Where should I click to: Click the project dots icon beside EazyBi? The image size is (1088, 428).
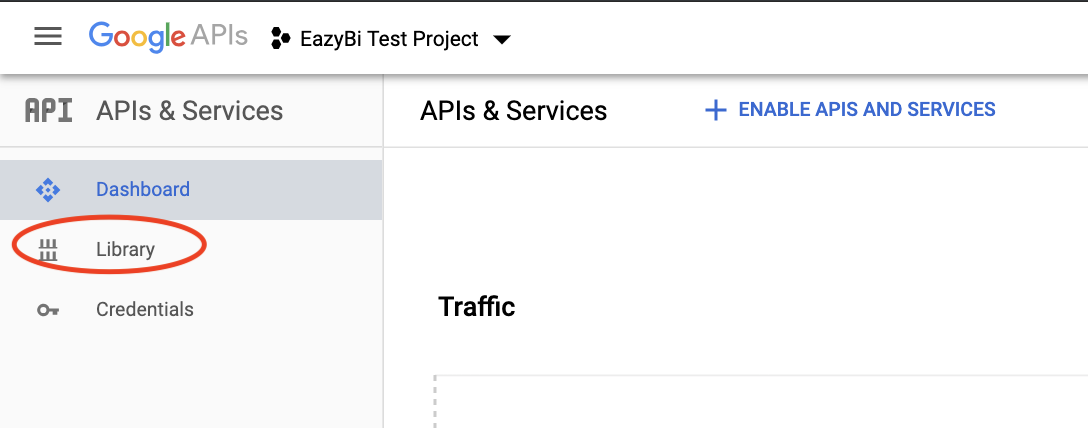pyautogui.click(x=279, y=39)
